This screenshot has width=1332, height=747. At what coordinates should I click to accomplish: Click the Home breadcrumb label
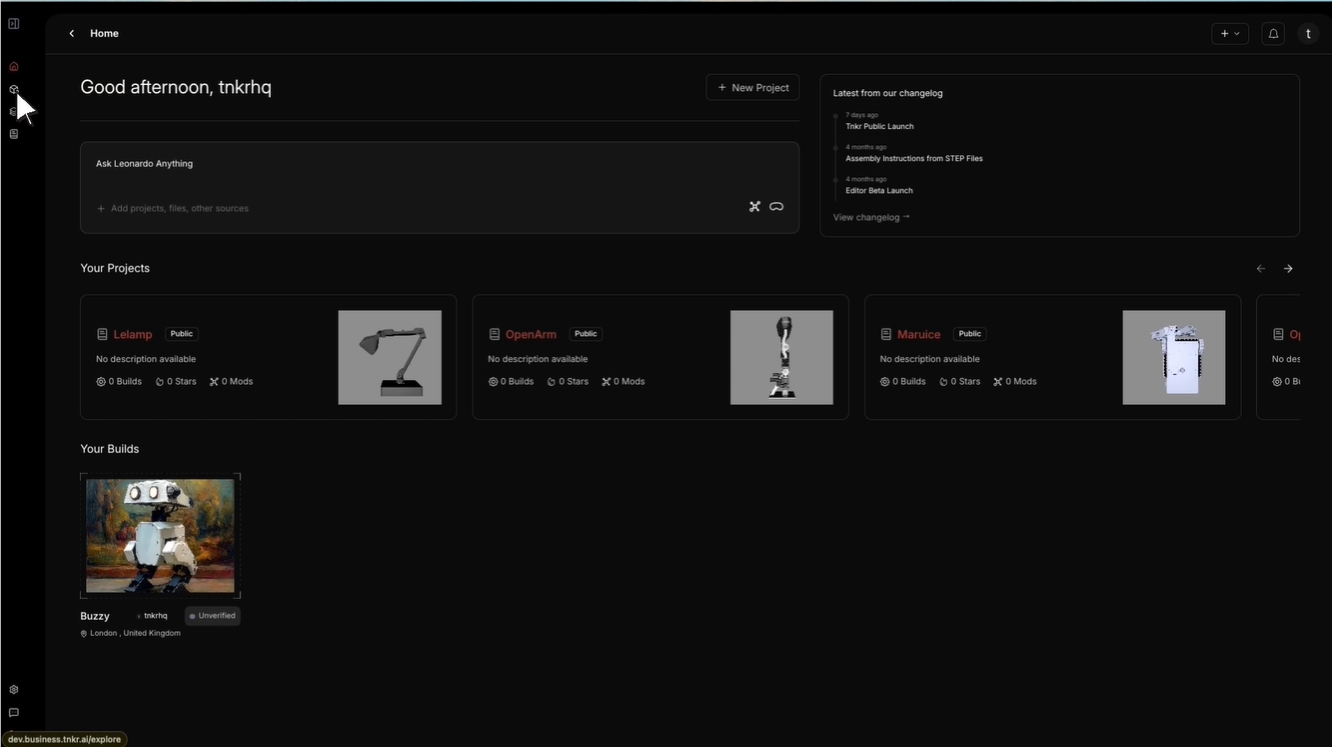coord(104,33)
